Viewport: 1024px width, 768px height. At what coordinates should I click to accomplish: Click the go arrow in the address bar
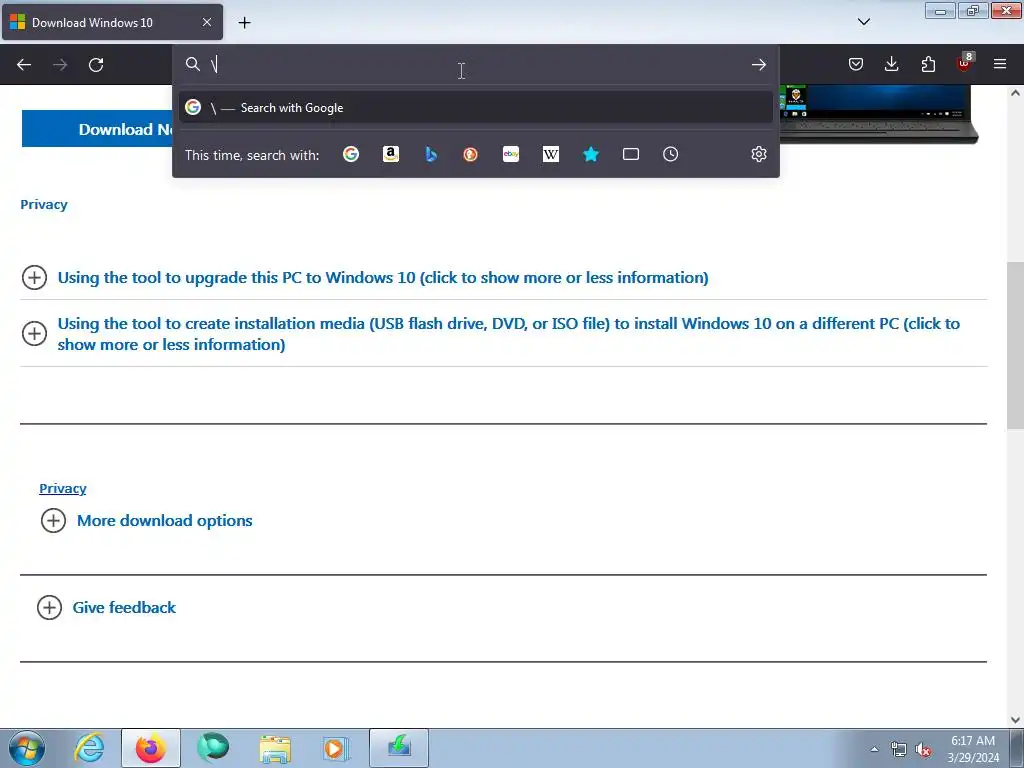(x=758, y=65)
